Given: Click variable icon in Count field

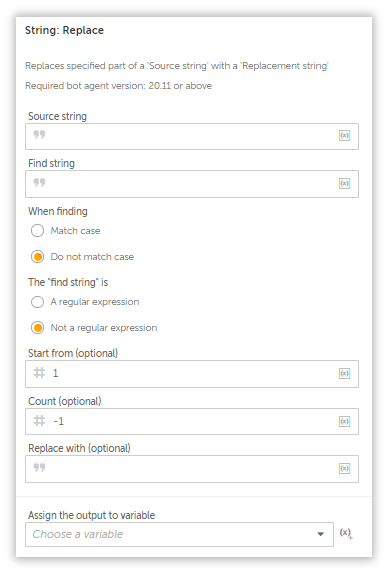Looking at the screenshot, I should [x=344, y=421].
